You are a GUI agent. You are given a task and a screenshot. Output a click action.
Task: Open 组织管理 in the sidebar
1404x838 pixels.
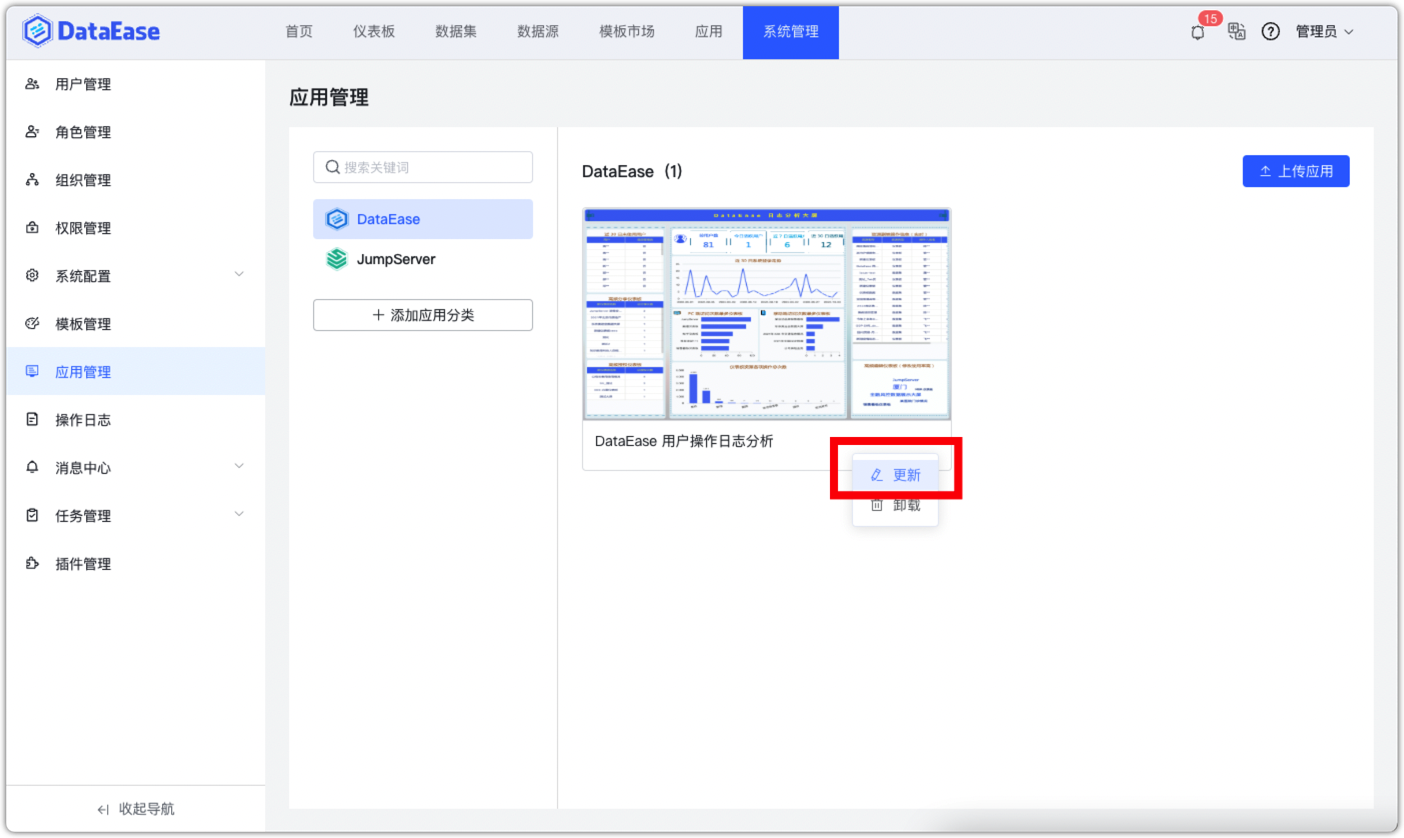point(136,180)
